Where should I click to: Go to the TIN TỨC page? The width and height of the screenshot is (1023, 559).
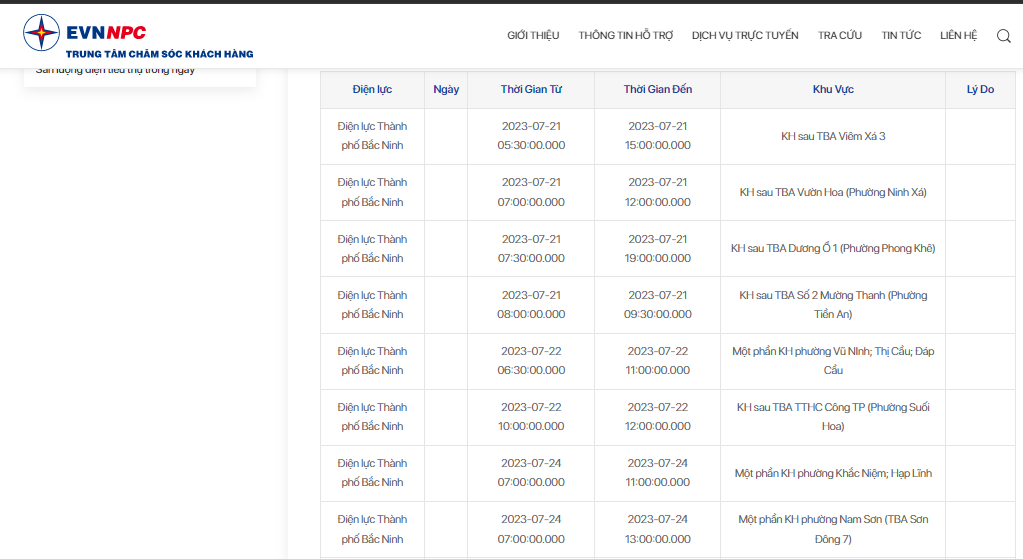tap(901, 35)
